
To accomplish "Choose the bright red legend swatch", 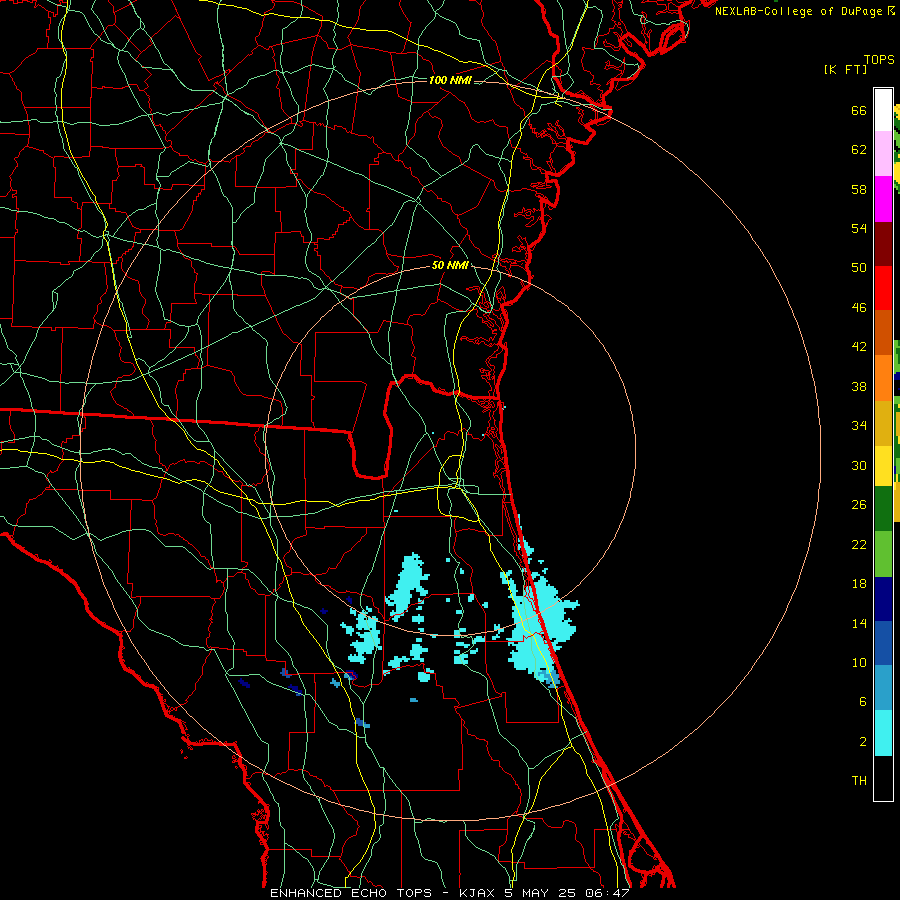I will tap(883, 288).
